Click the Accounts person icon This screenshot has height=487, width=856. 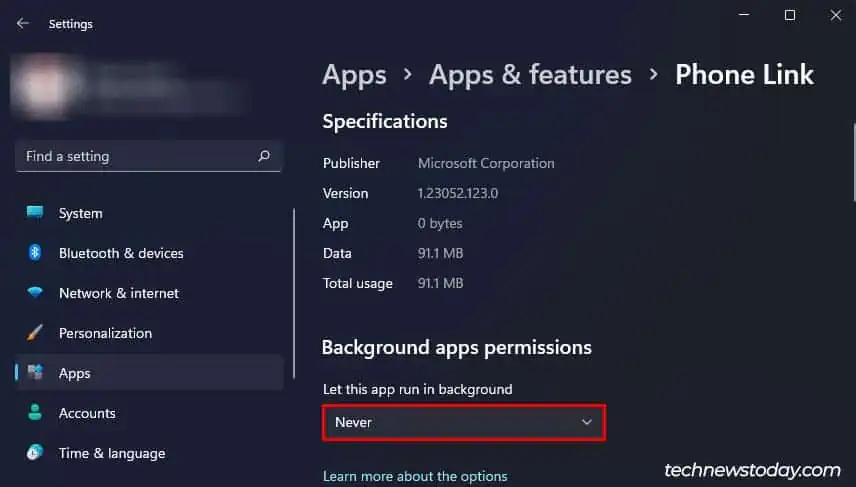coord(35,412)
